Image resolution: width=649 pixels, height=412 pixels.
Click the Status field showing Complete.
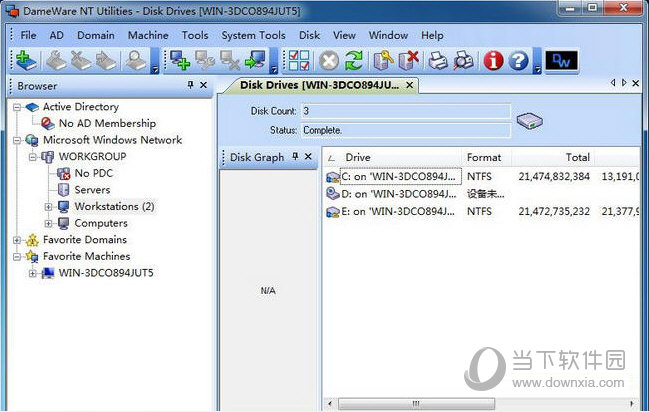click(406, 130)
